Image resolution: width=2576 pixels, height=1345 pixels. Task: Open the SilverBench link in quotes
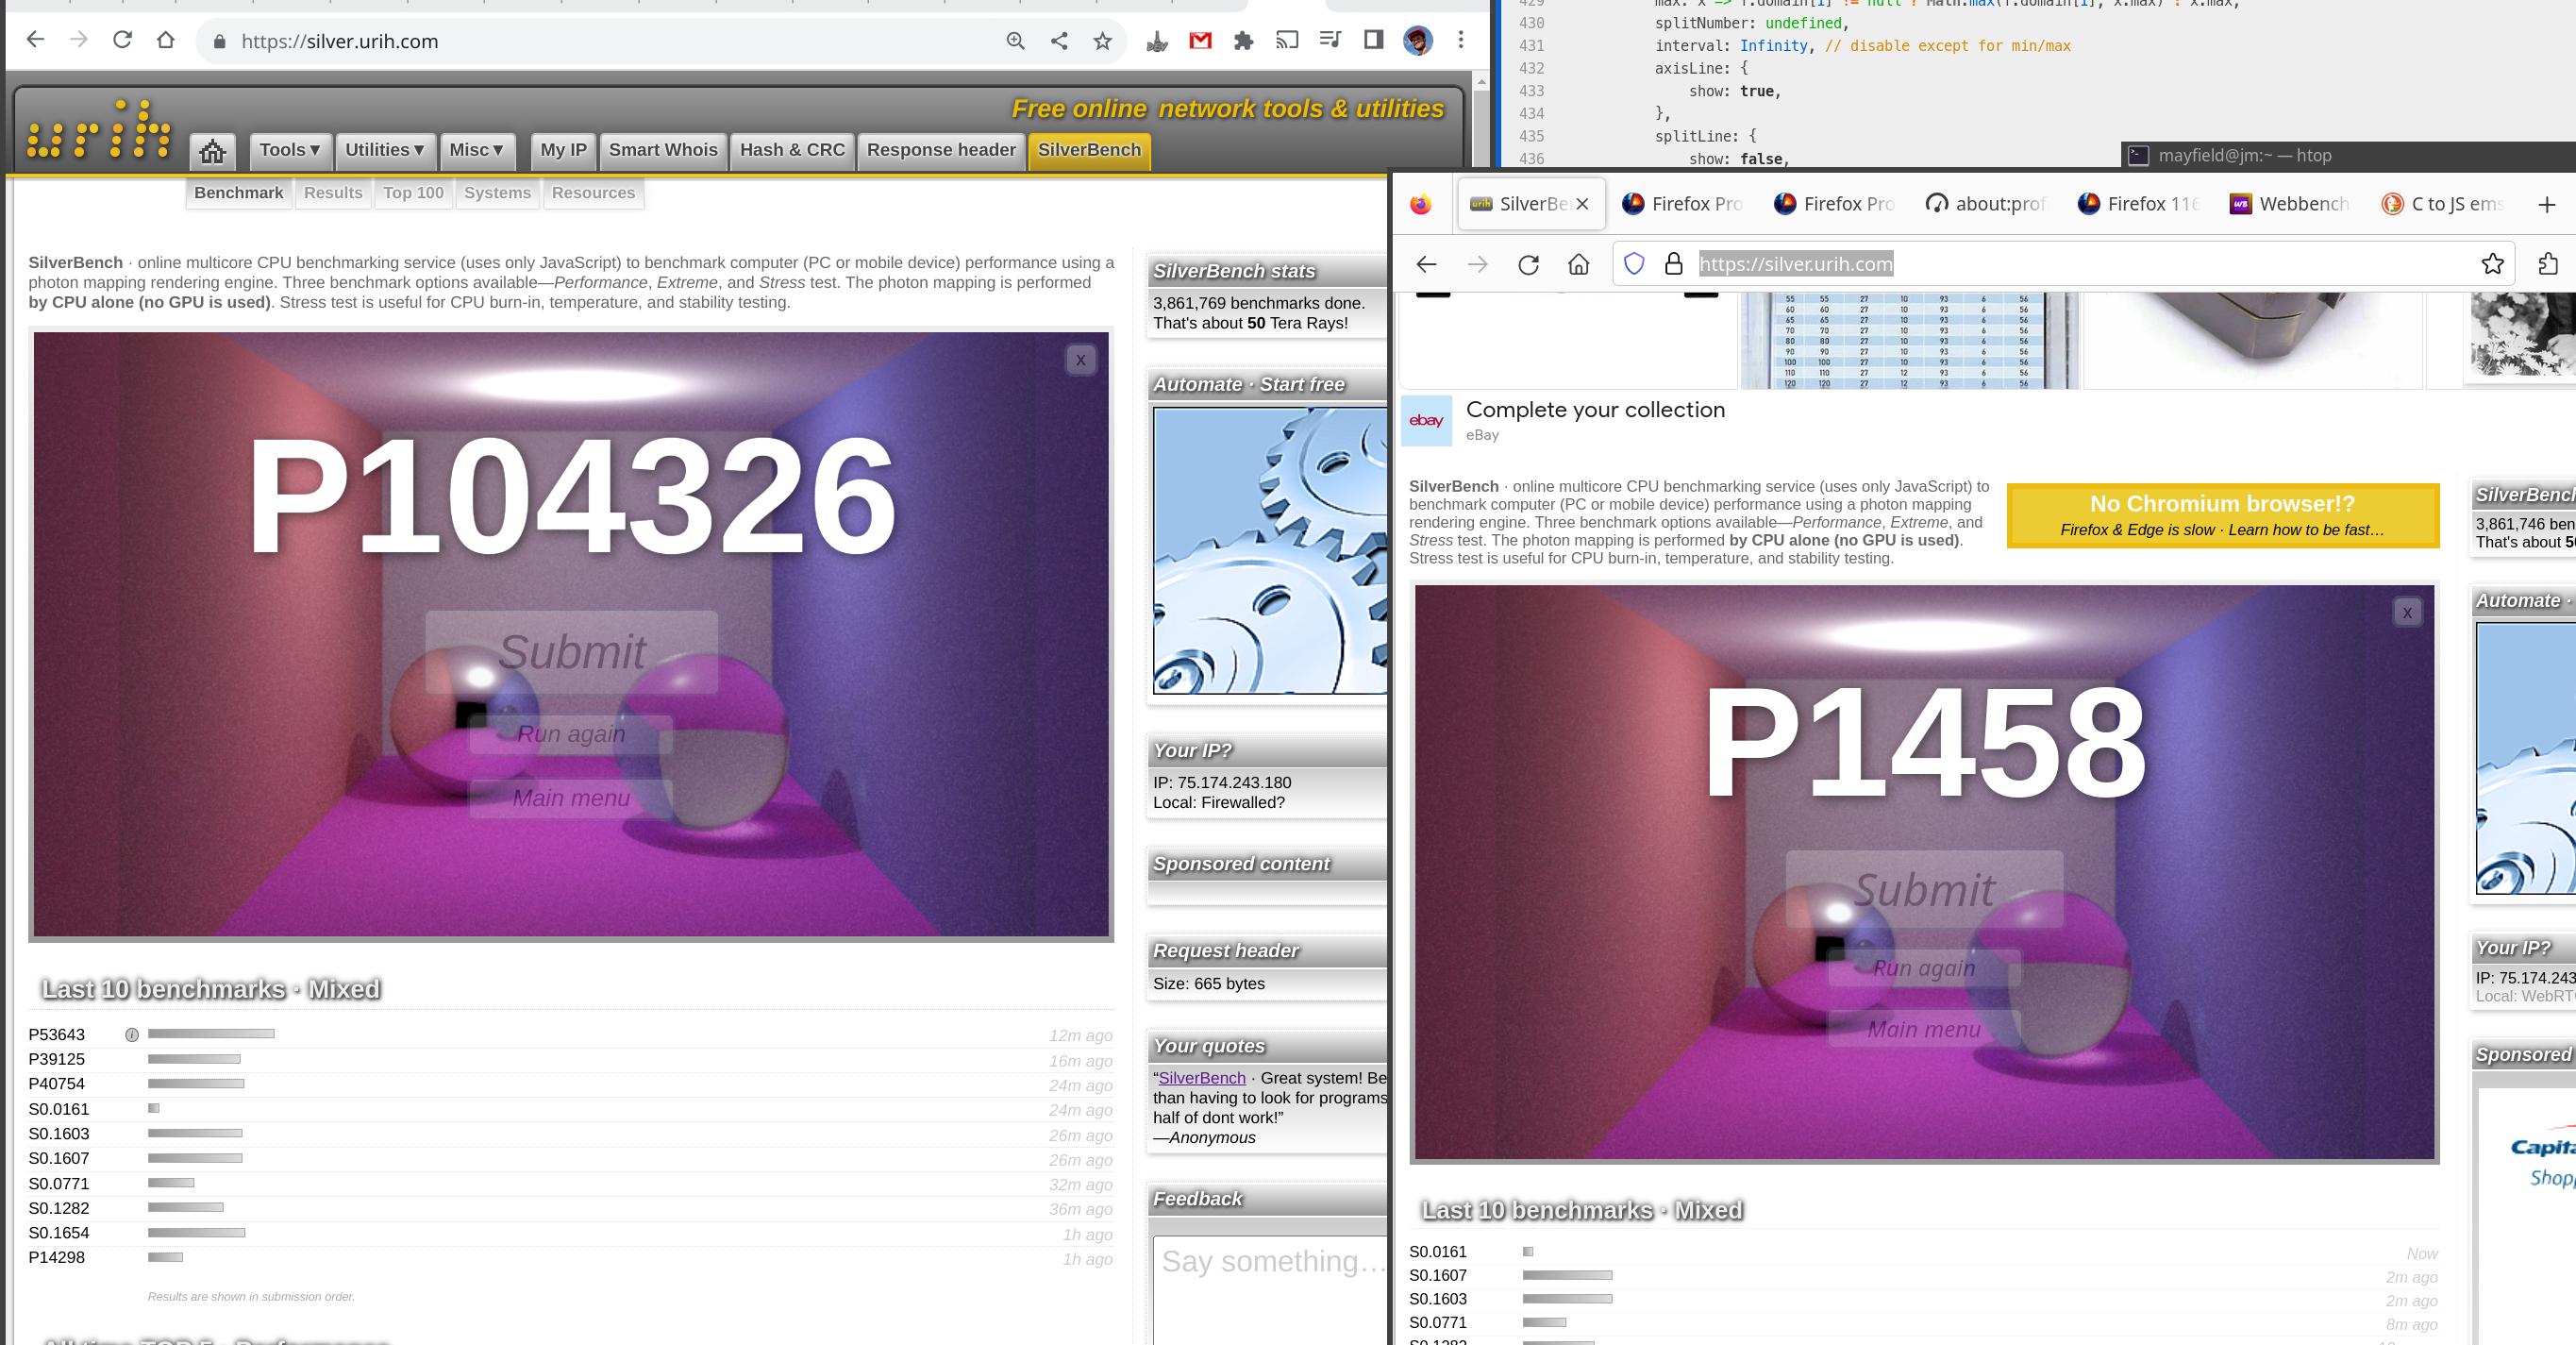click(1201, 1078)
